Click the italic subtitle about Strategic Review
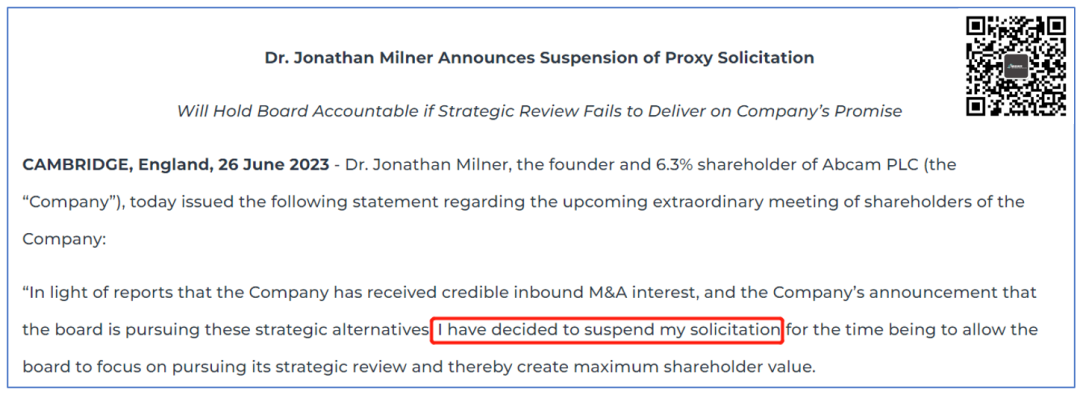Image resolution: width=1080 pixels, height=395 pixels. 539,111
